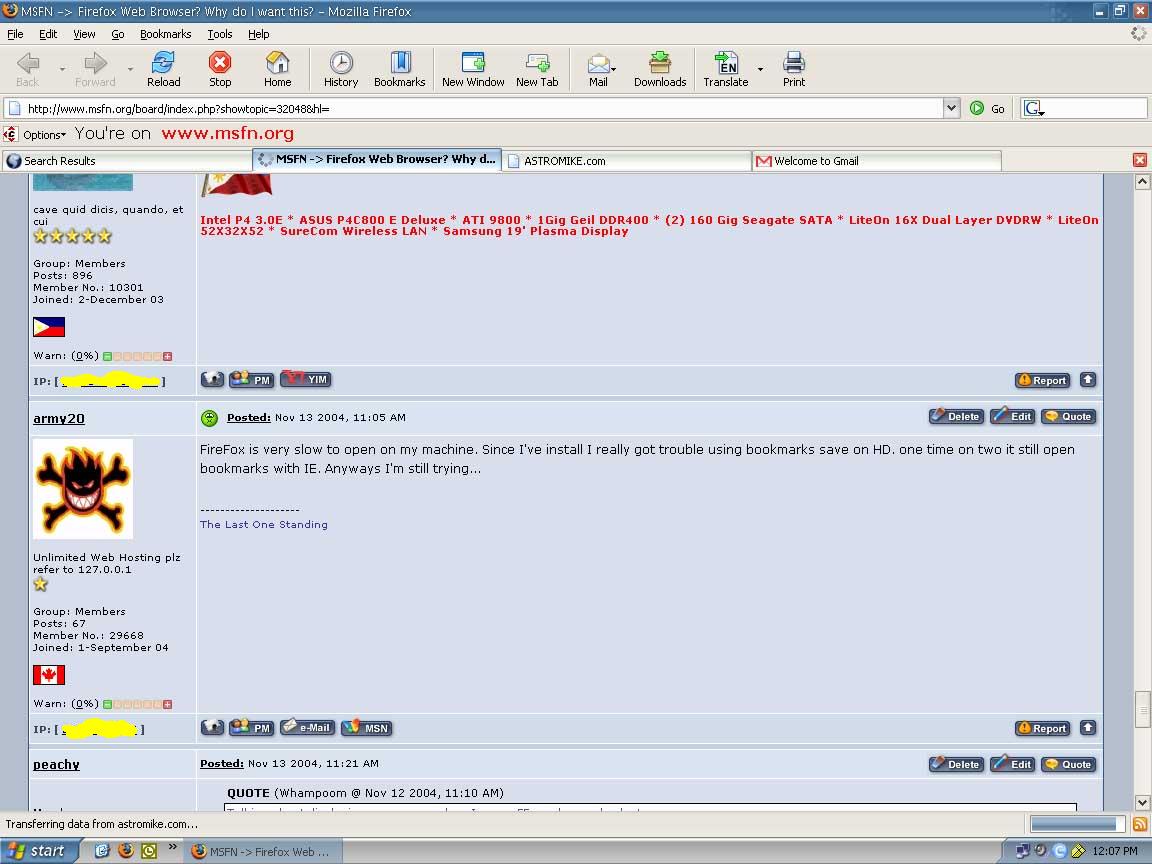Image resolution: width=1152 pixels, height=864 pixels.
Task: Edit army20's post
Action: point(1012,416)
